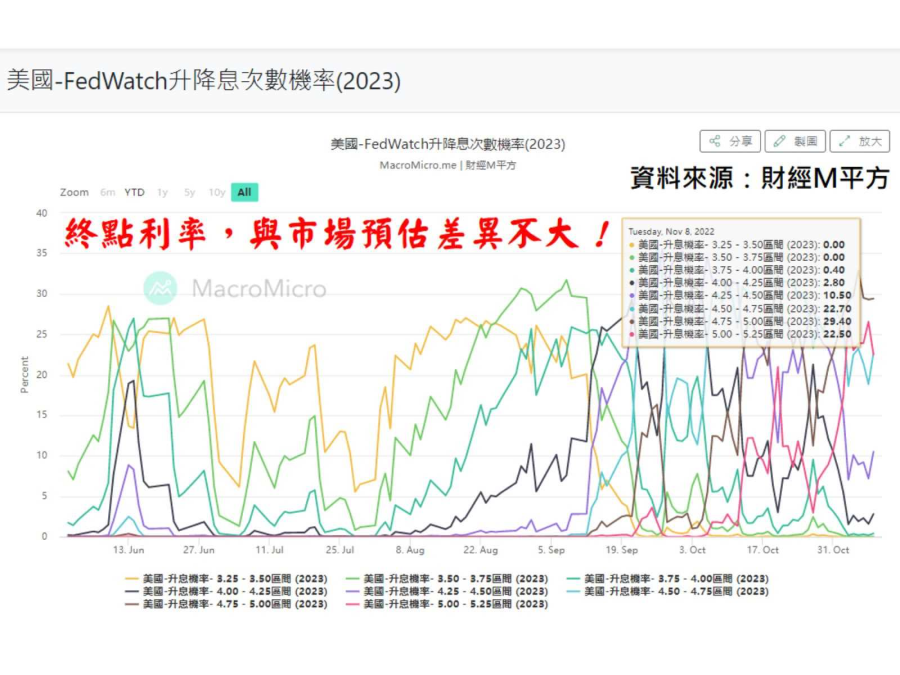Click the page heading 美國-FedWatch升降息次數機率(2023)
Screen dimensions: 900x675
204,81
